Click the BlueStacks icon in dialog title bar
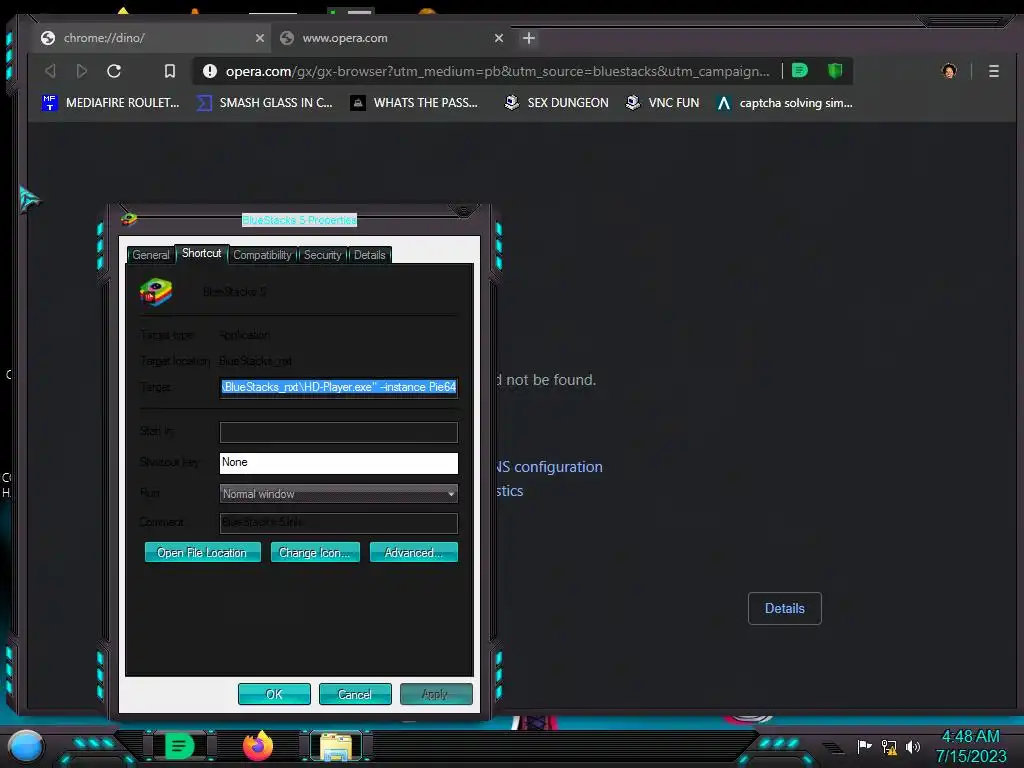This screenshot has width=1024, height=768. [129, 219]
